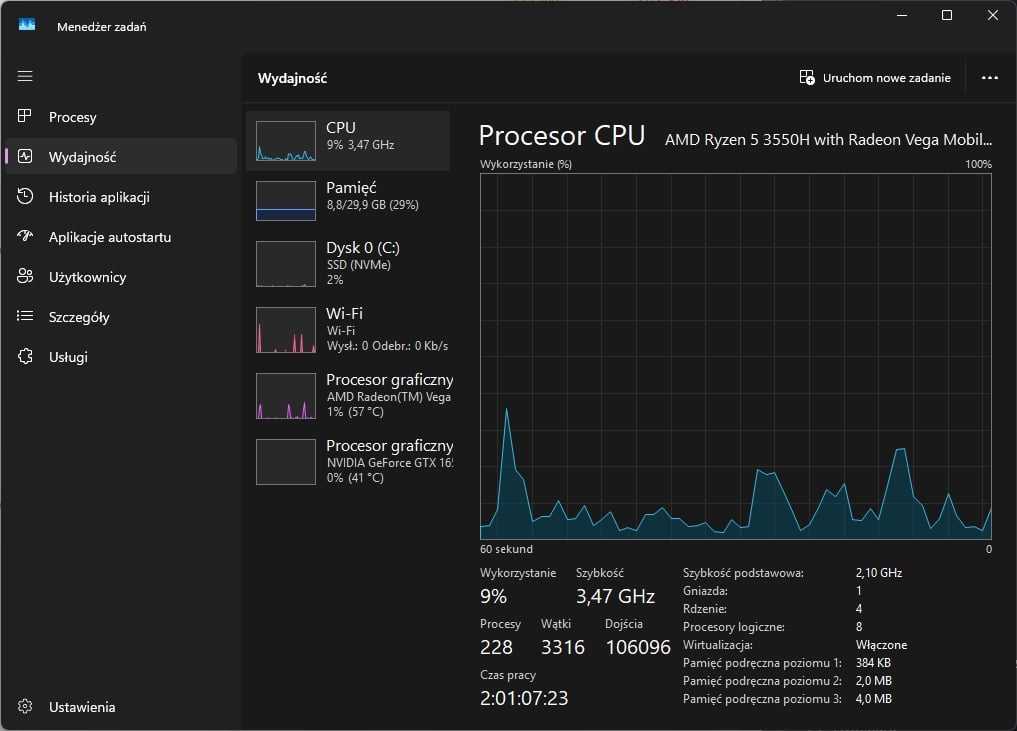Click the Procesor CPU heading
Screen dimensions: 1017x731
[x=562, y=136]
